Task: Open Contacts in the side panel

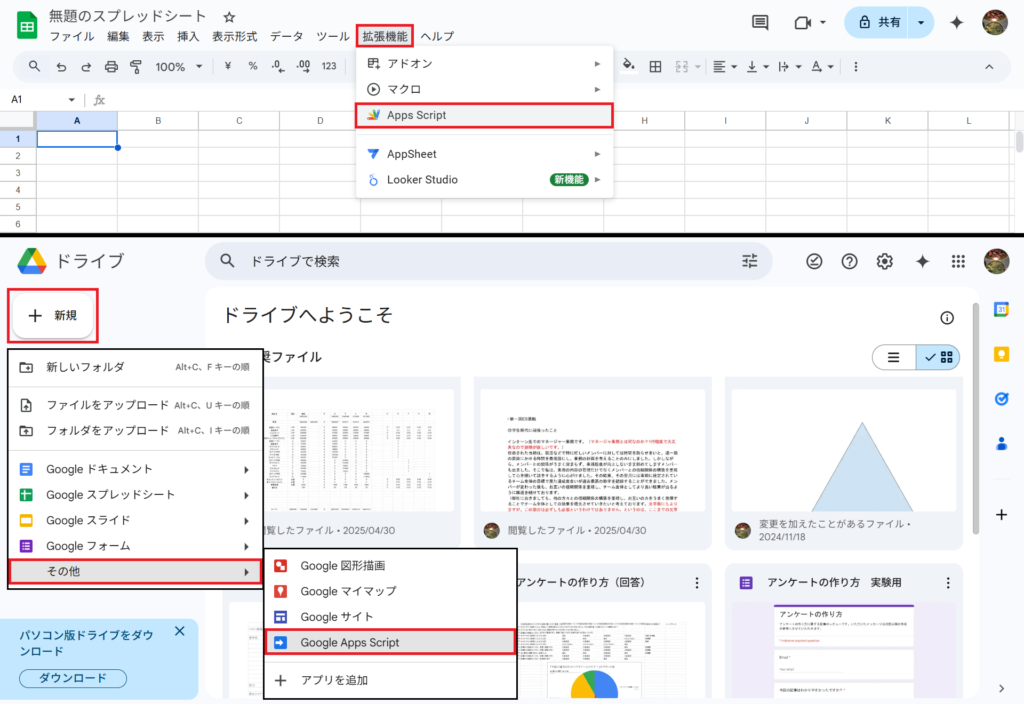Action: pos(1001,444)
